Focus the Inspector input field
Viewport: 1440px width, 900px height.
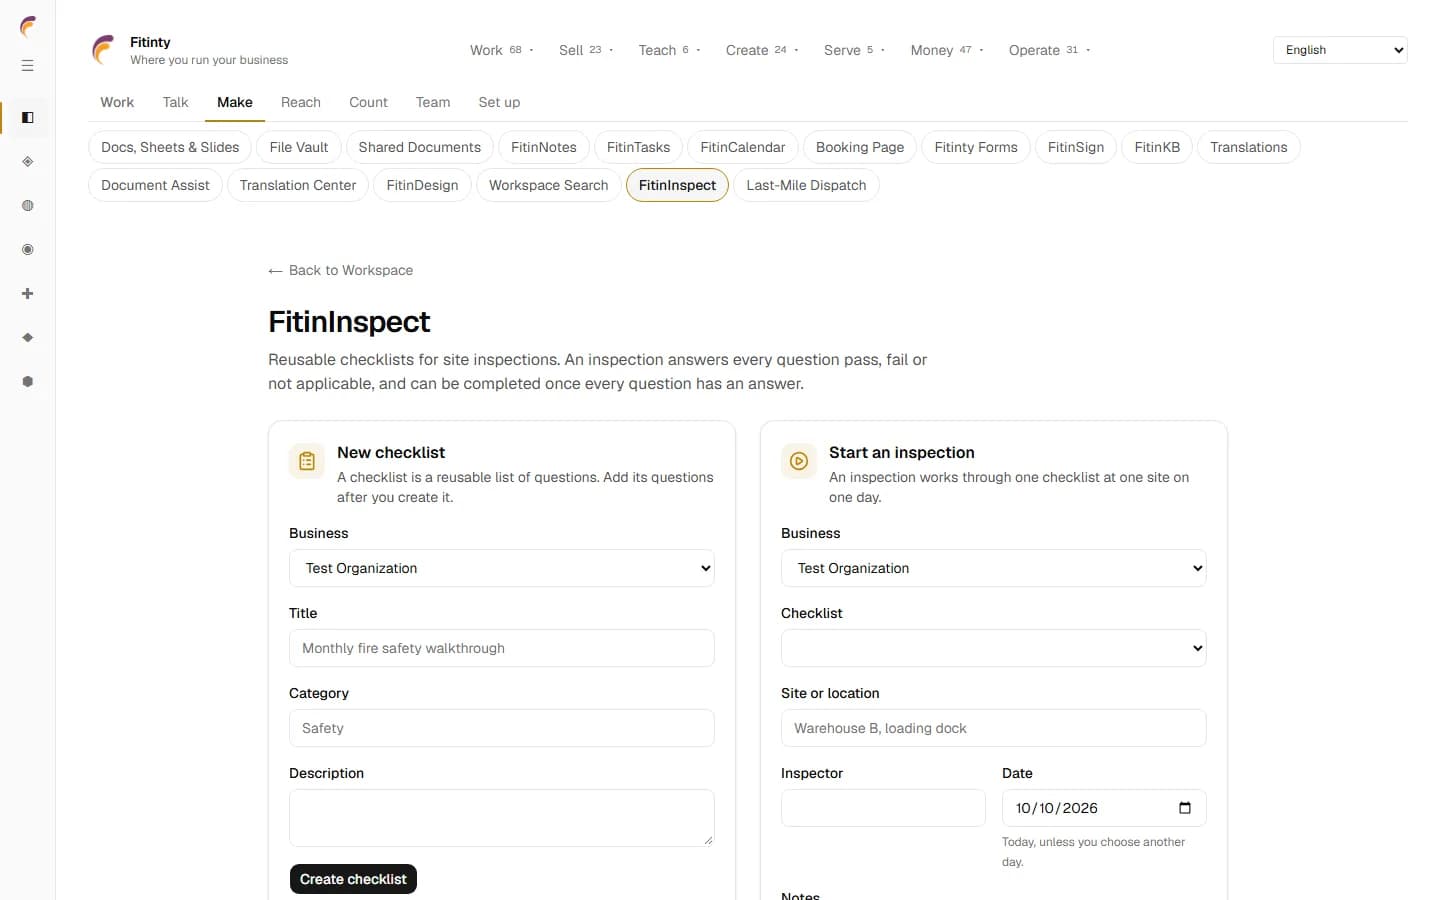884,808
